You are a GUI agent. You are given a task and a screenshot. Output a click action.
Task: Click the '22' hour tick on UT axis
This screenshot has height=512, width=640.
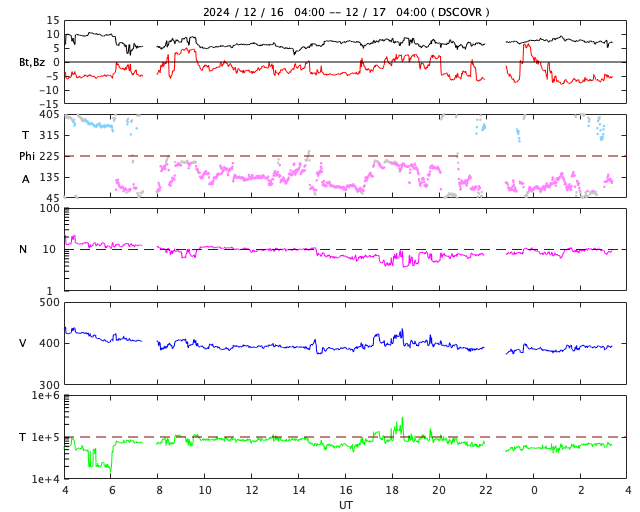coord(486,490)
